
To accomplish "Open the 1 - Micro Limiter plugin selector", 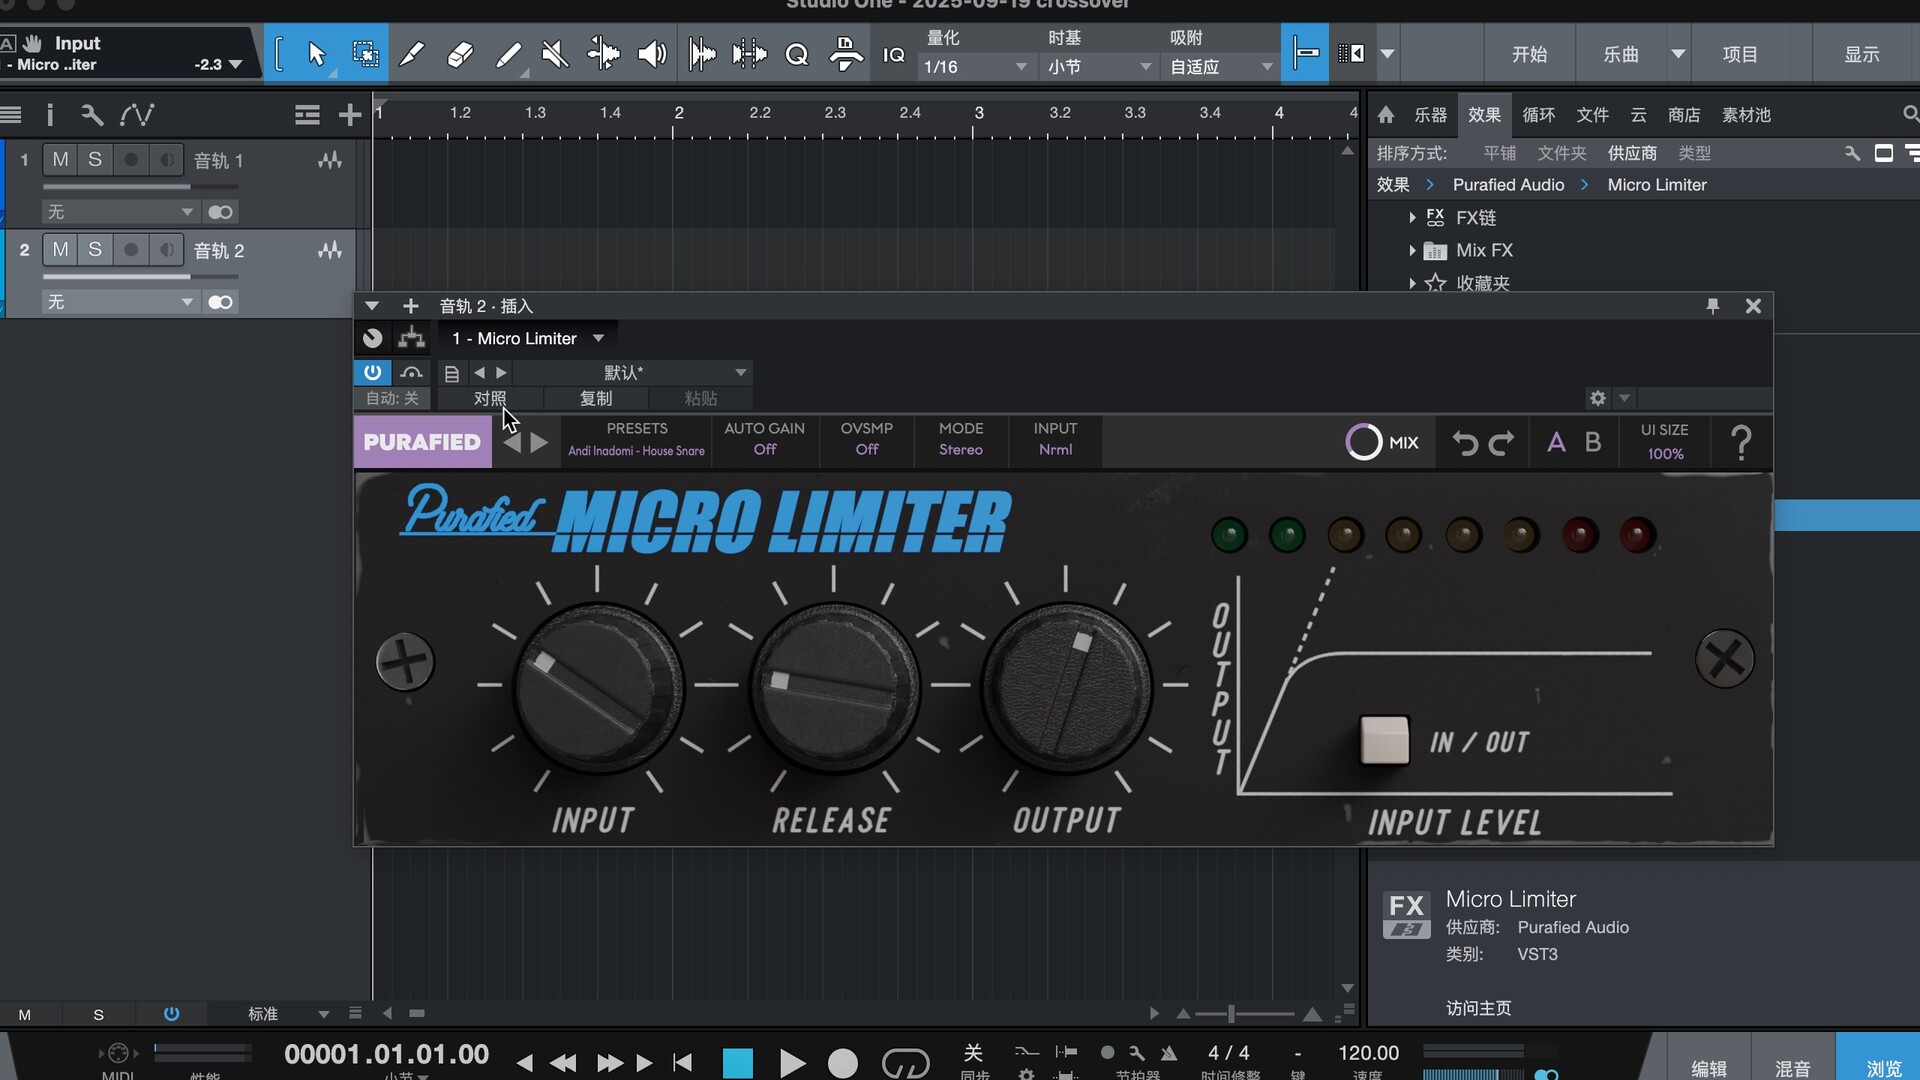I will pos(528,338).
